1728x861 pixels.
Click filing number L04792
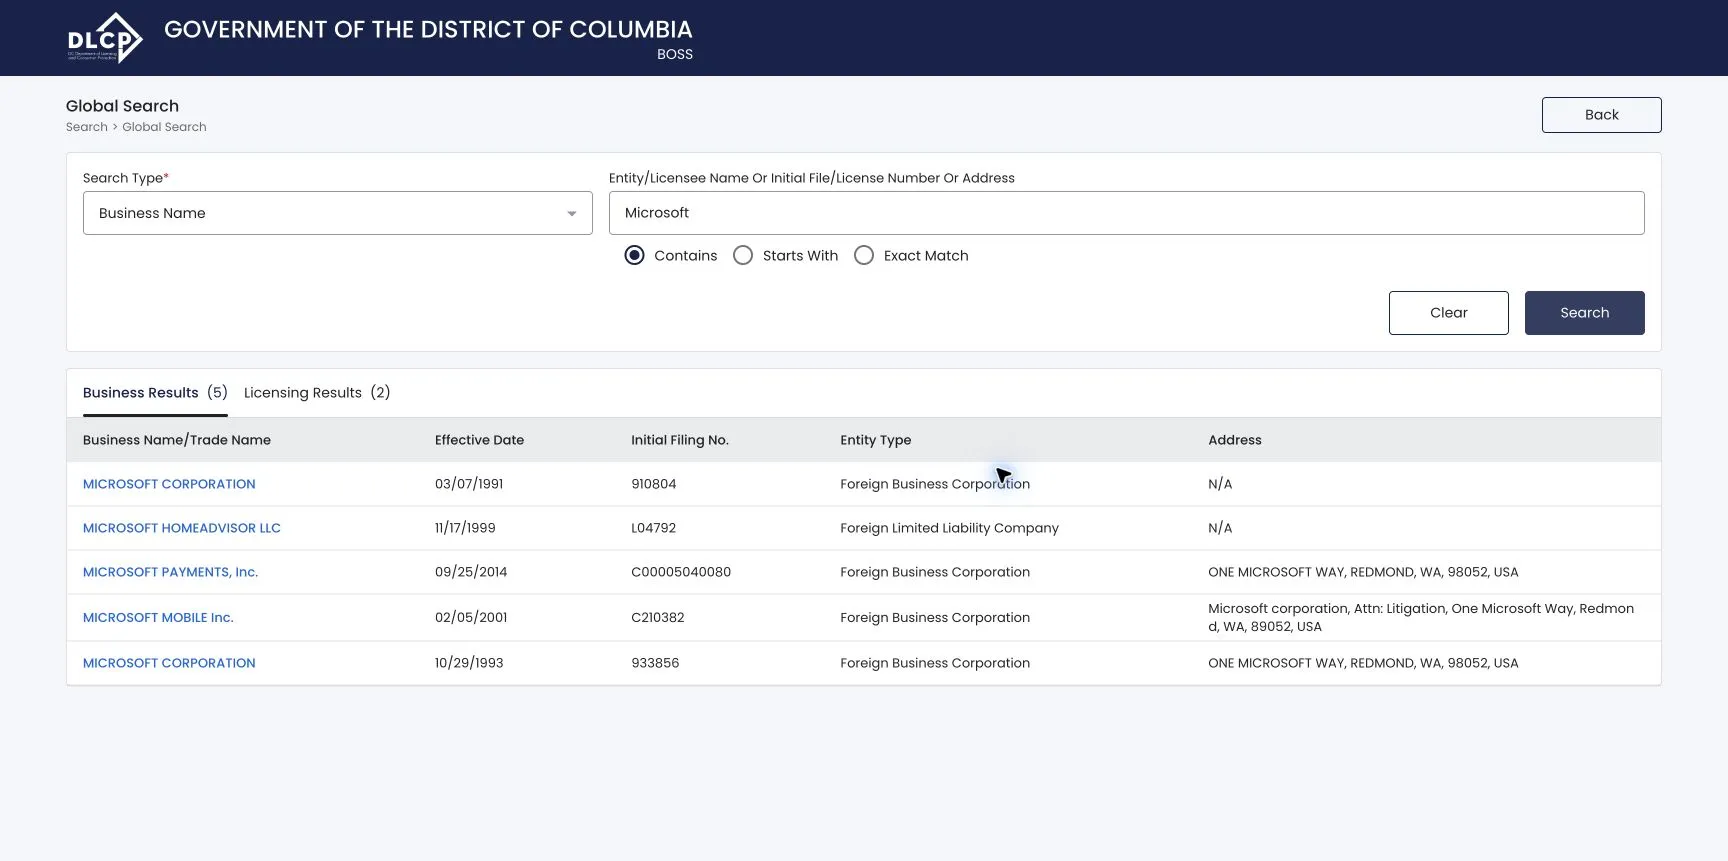(654, 528)
